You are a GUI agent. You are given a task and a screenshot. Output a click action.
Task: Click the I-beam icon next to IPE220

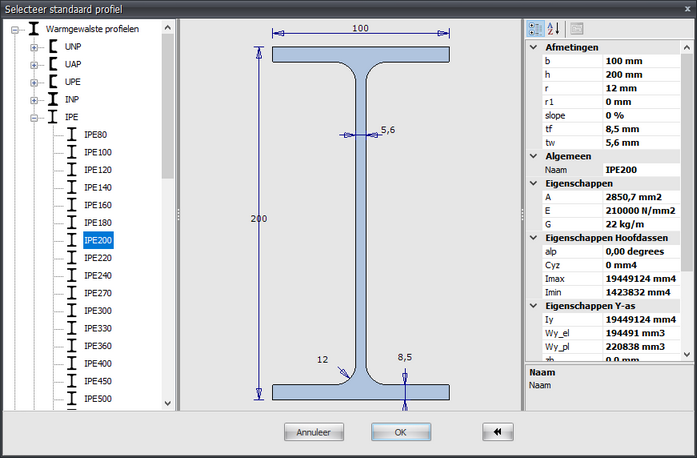pos(72,257)
